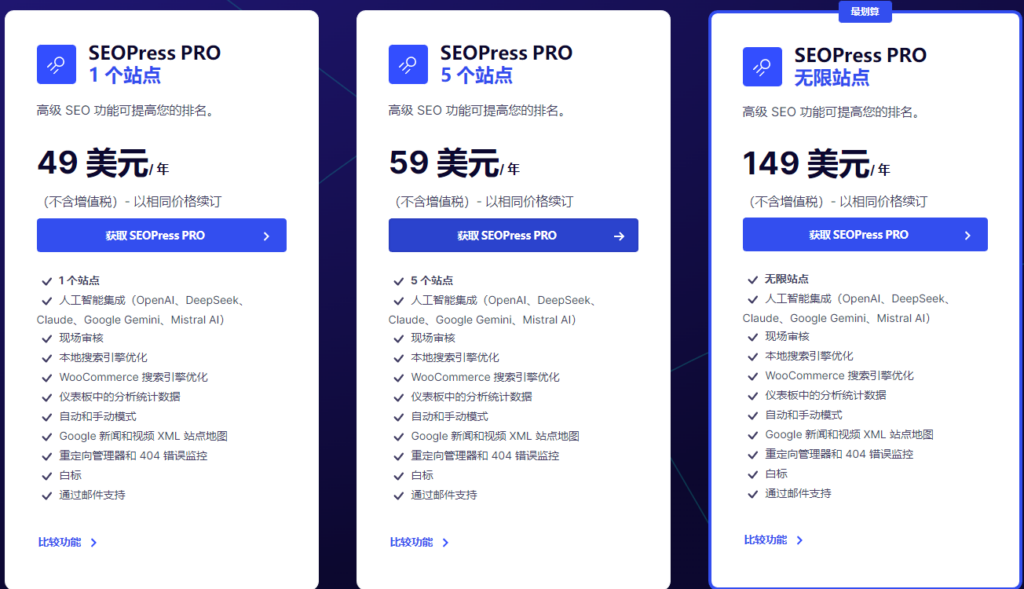Get SEOPress PRO for 149 美元 plan
1024x589 pixels.
coord(865,234)
